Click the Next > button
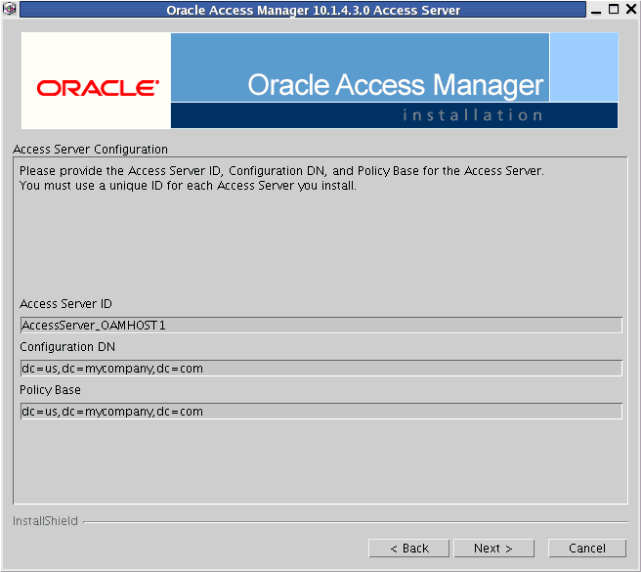 point(494,548)
